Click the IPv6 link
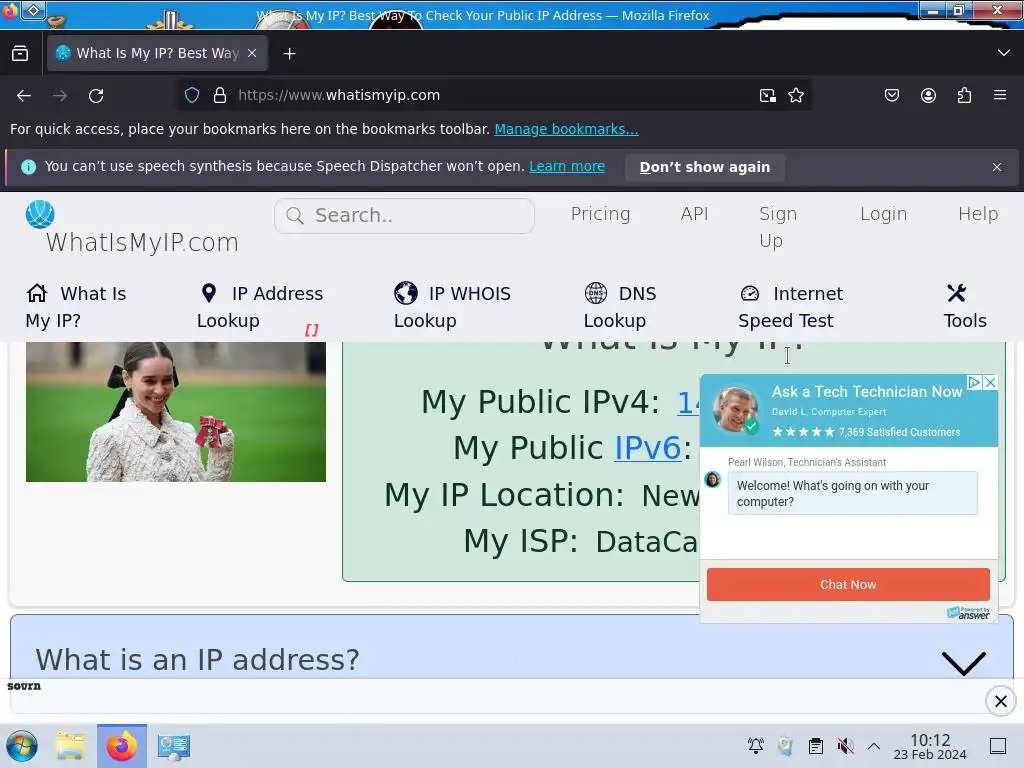Image resolution: width=1024 pixels, height=768 pixels. coord(647,448)
